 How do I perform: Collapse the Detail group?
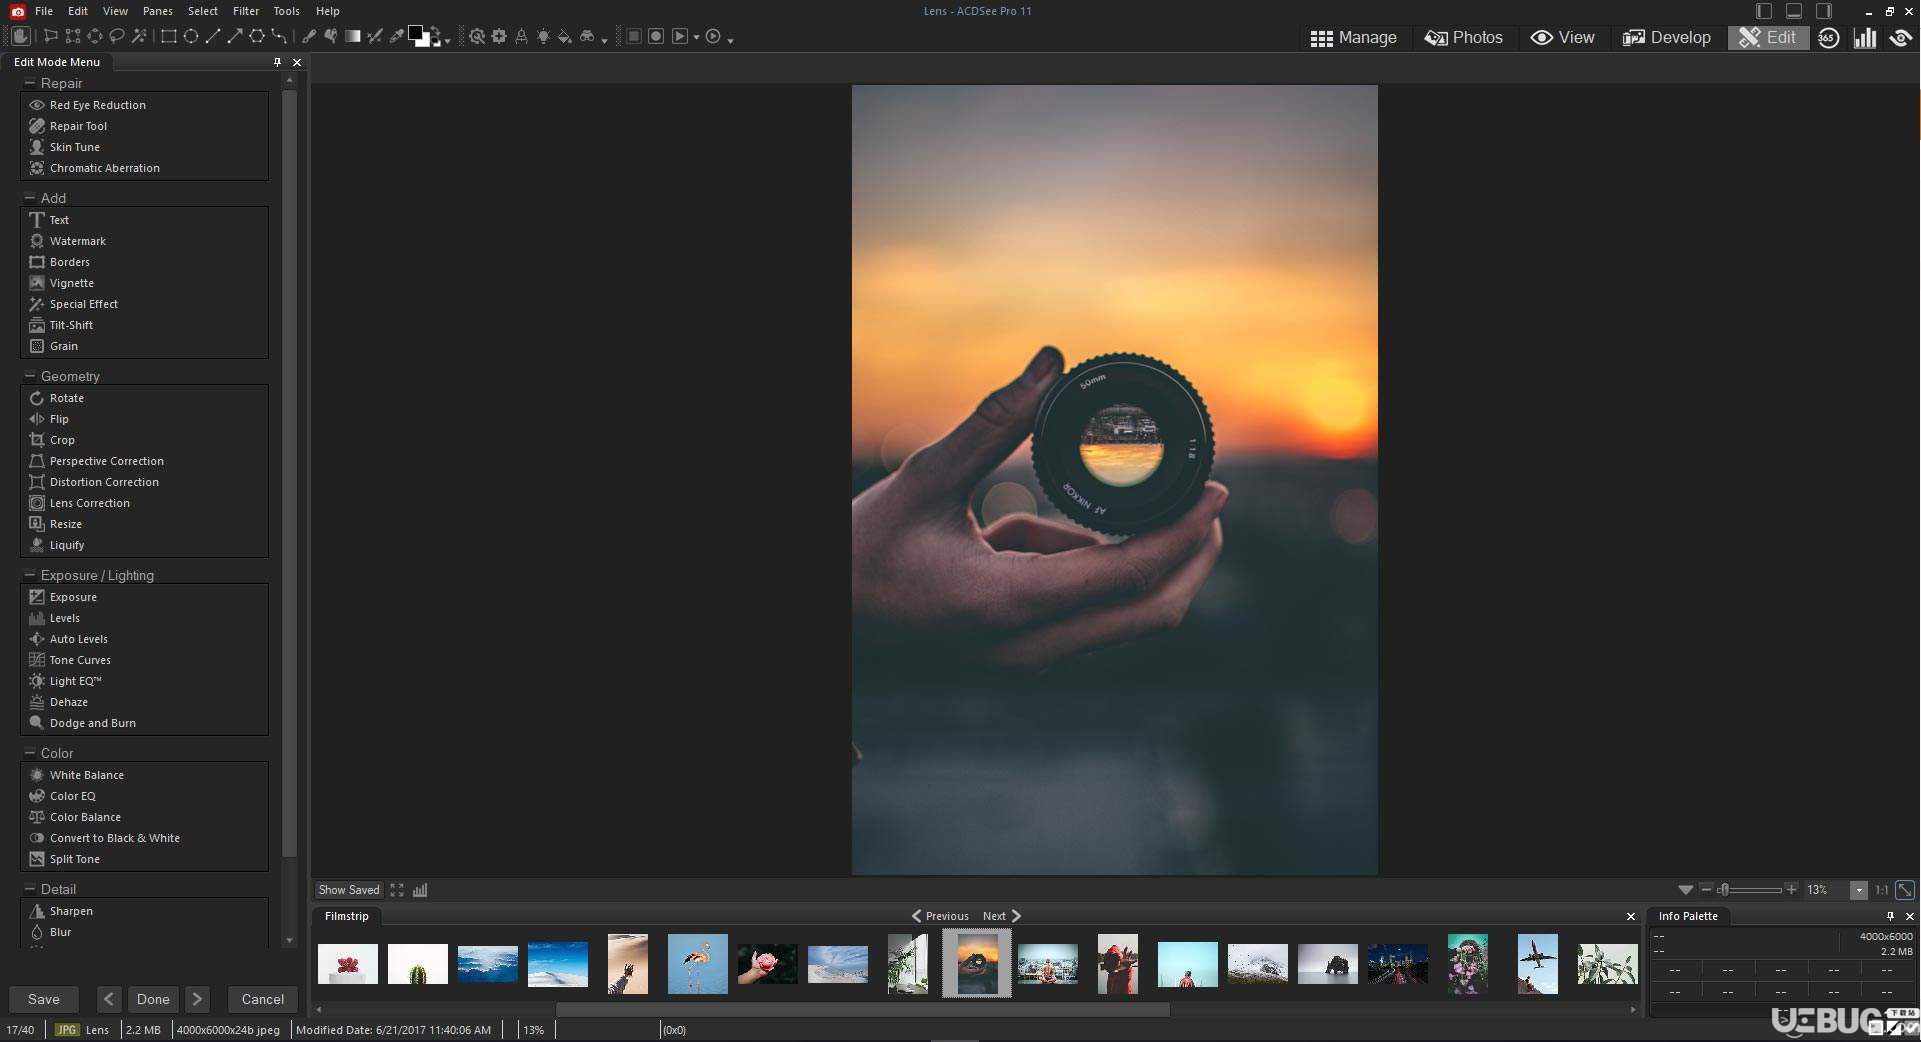pos(30,889)
